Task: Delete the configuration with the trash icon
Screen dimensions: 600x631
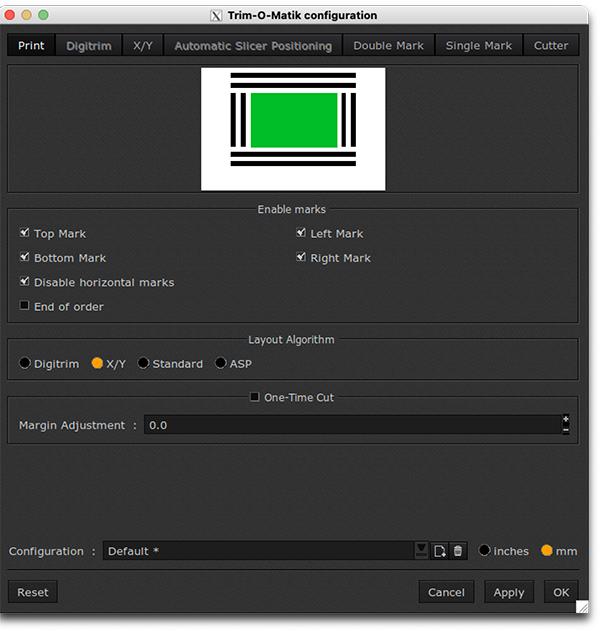Action: [458, 551]
